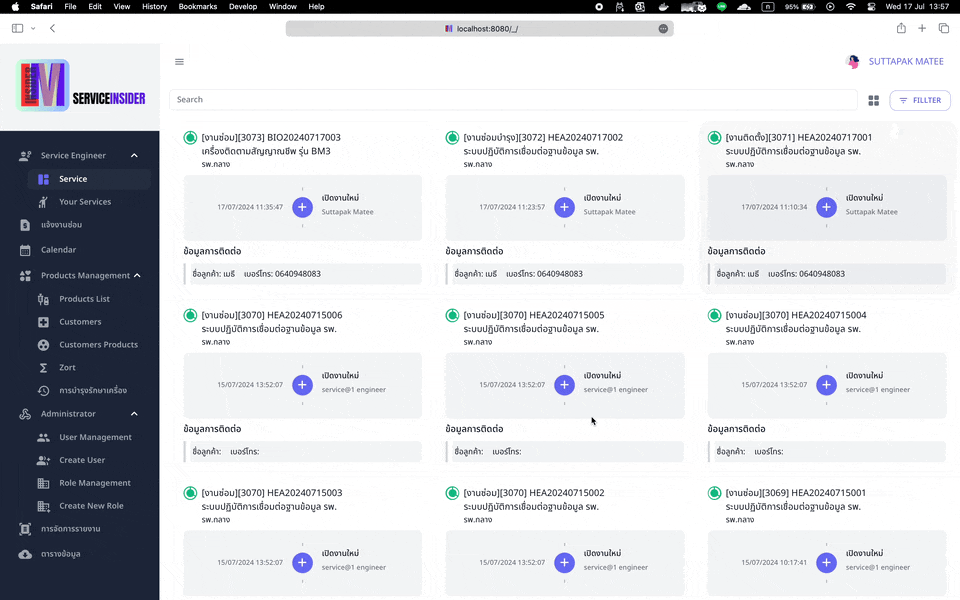Collapse the Service Engineer section
Image resolution: width=960 pixels, height=600 pixels.
click(134, 155)
